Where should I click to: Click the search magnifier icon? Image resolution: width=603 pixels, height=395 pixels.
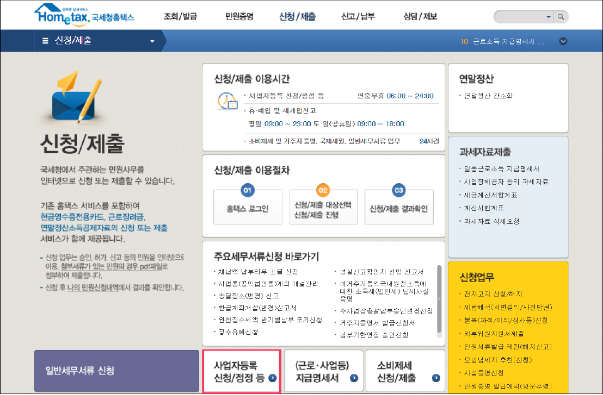click(561, 17)
